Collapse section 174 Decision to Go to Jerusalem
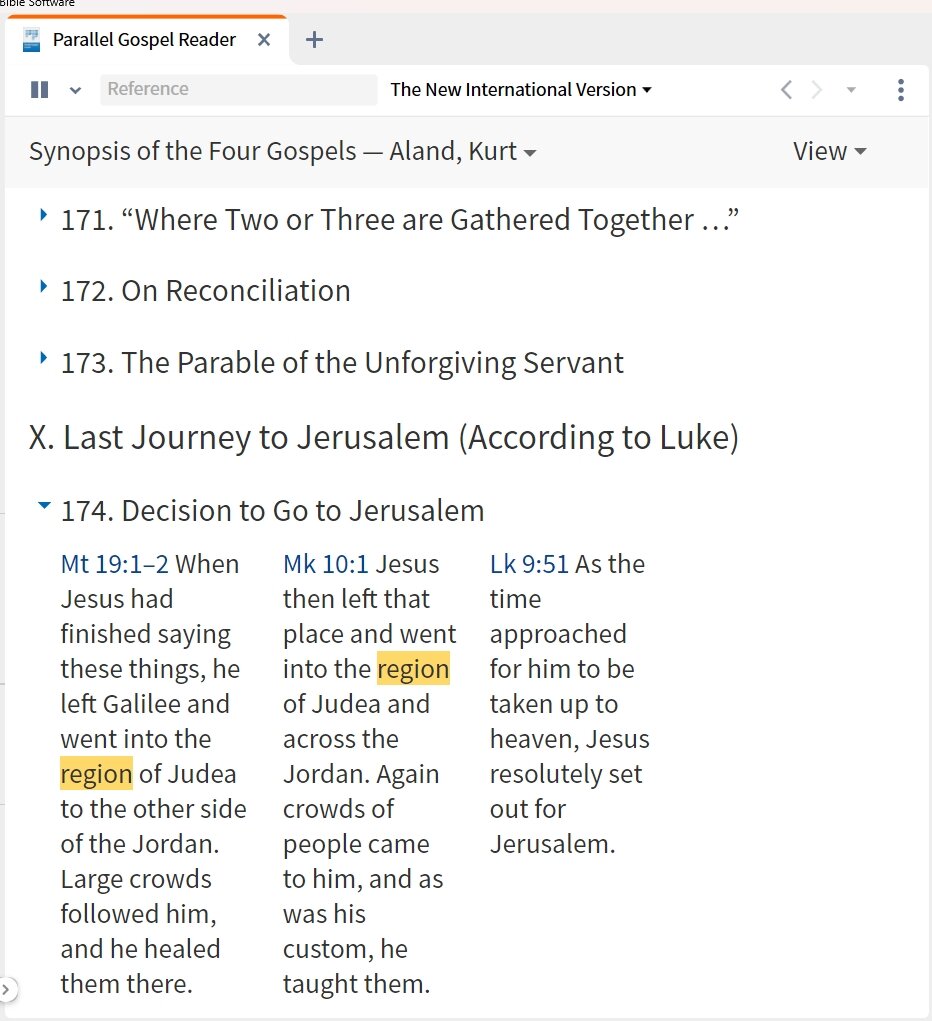This screenshot has height=1021, width=932. (44, 505)
